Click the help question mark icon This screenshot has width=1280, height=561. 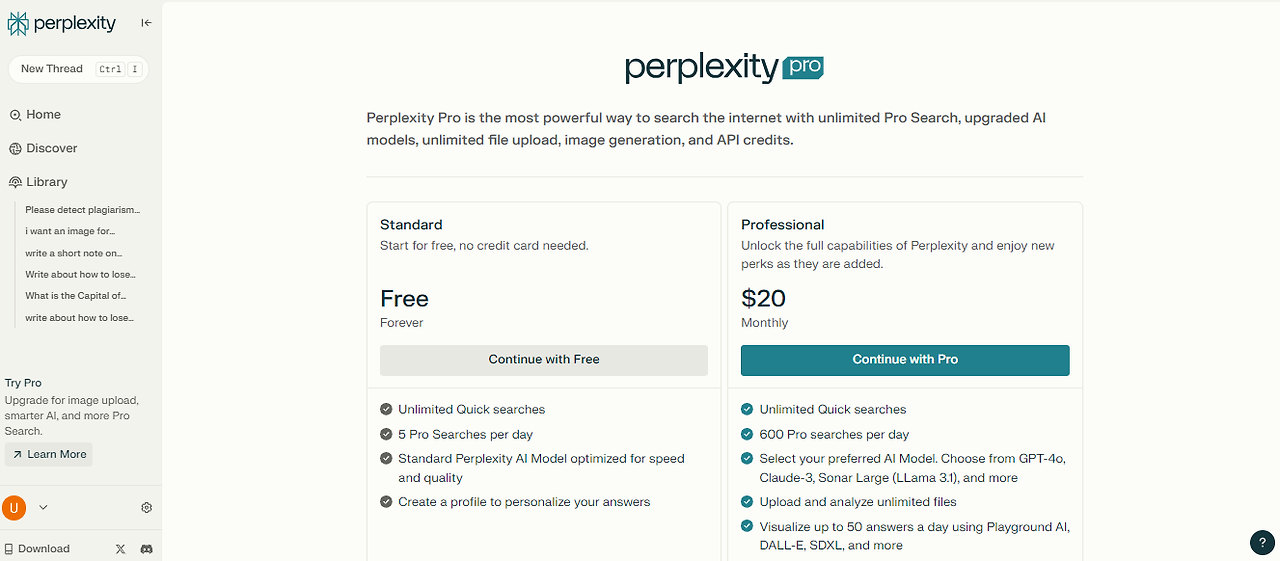pos(1262,543)
